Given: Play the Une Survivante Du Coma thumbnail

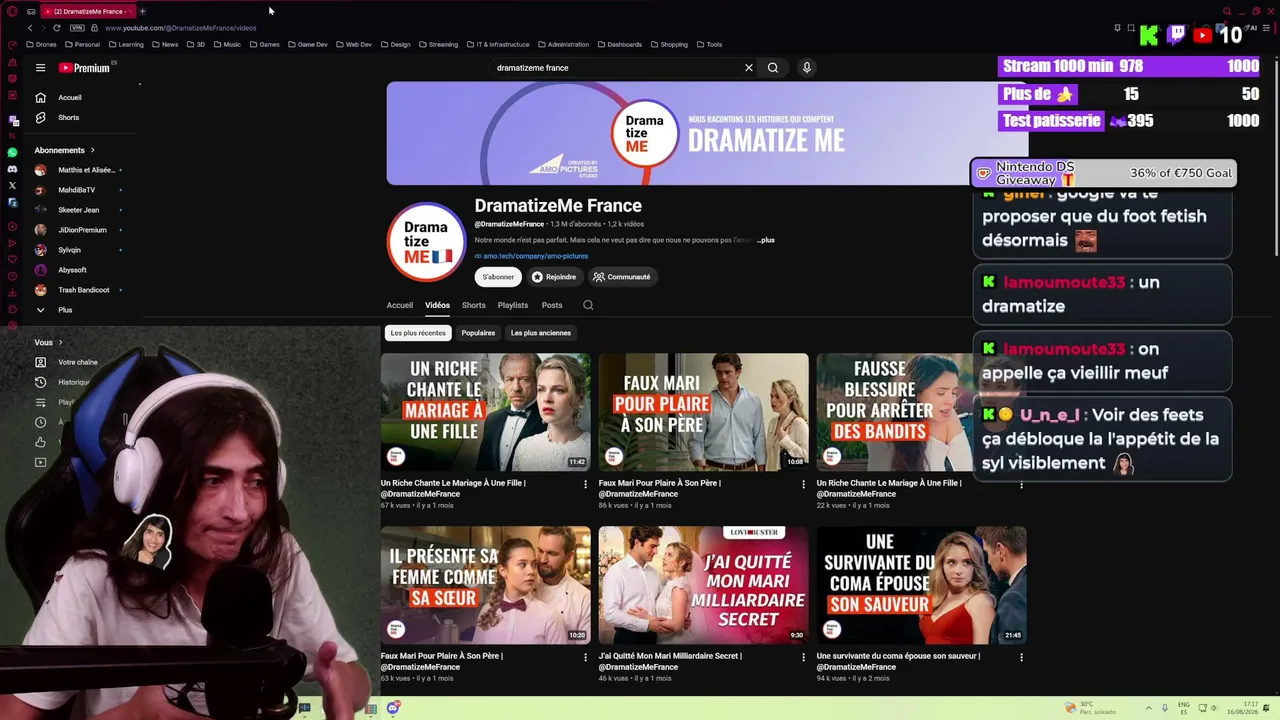Looking at the screenshot, I should tap(922, 585).
